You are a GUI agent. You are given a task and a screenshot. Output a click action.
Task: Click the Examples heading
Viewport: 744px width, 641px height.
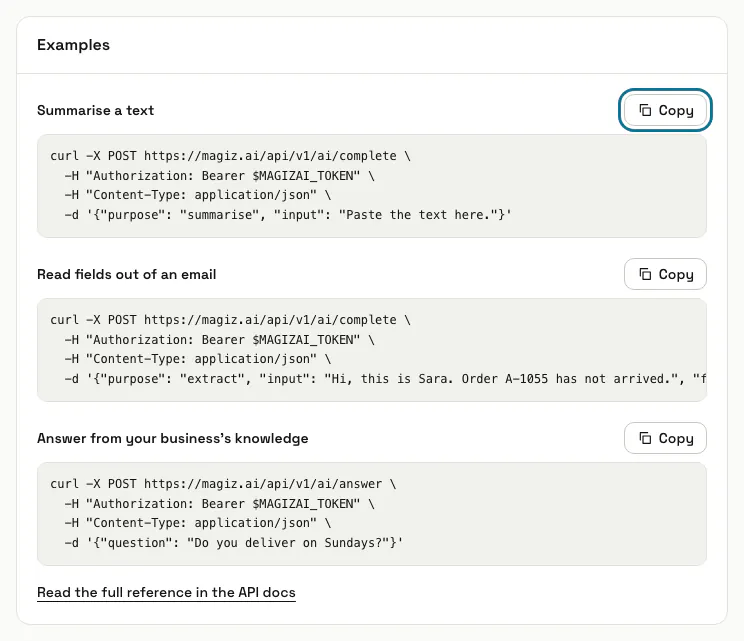[74, 45]
